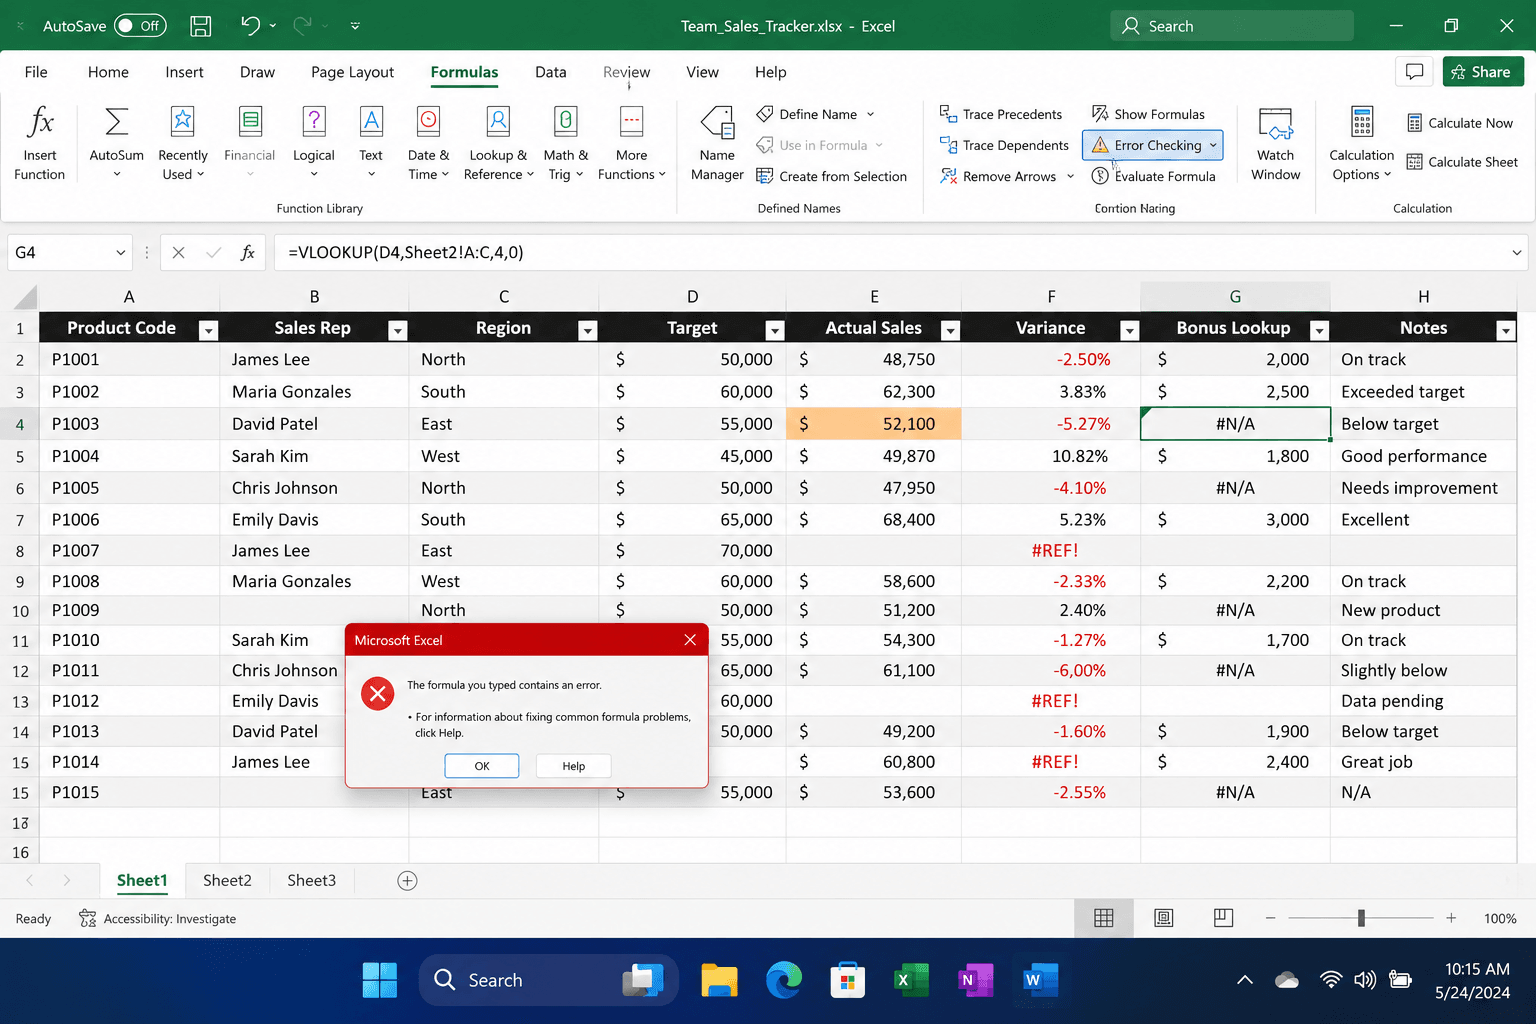Click the zoom slider handle
Screen dimensions: 1536x1024
1361,918
